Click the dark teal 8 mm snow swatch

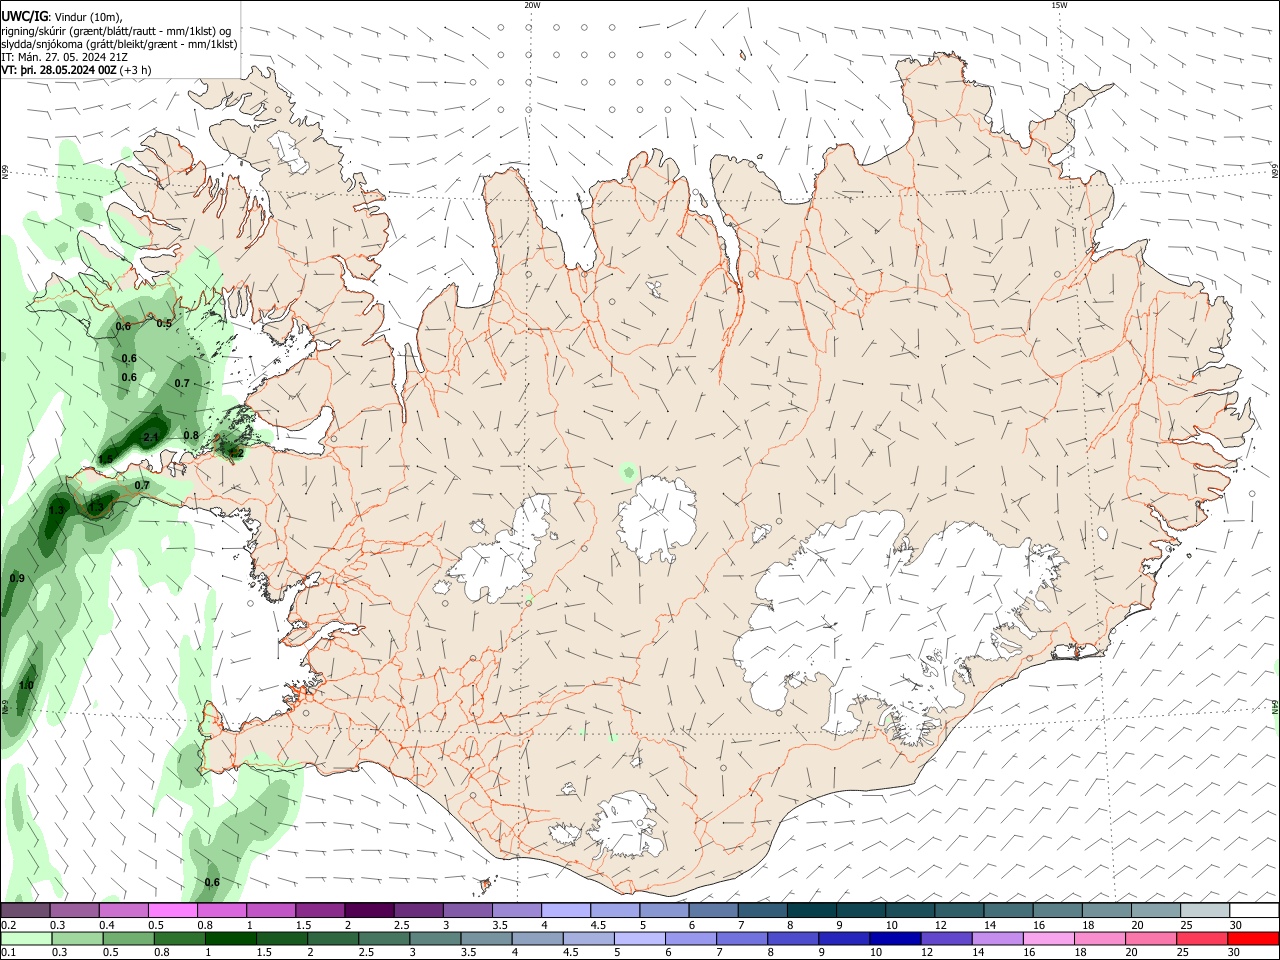point(811,910)
